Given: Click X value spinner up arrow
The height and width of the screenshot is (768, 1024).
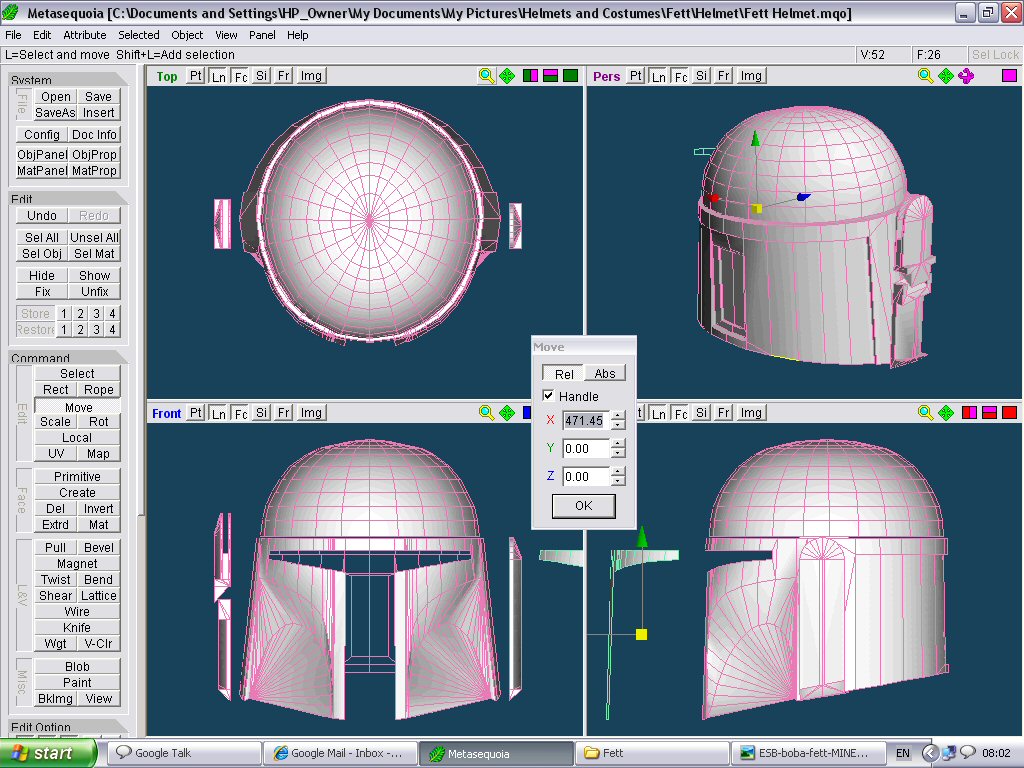Looking at the screenshot, I should click(618, 415).
